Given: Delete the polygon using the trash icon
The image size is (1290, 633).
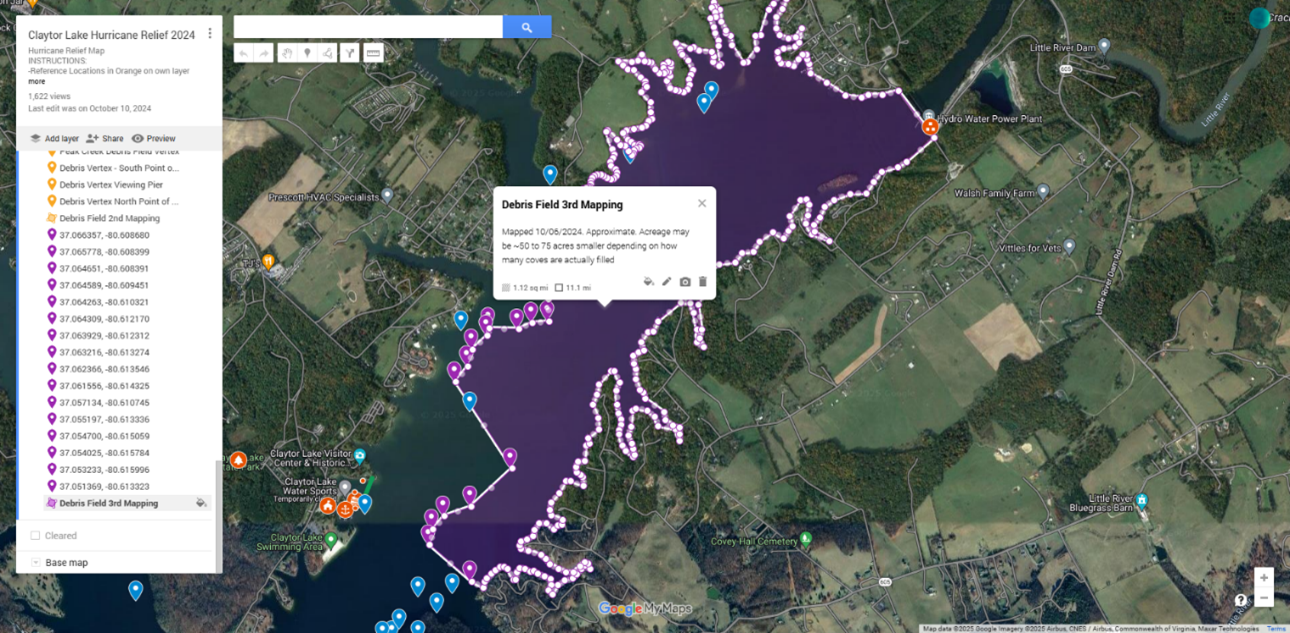Looking at the screenshot, I should click(x=702, y=281).
